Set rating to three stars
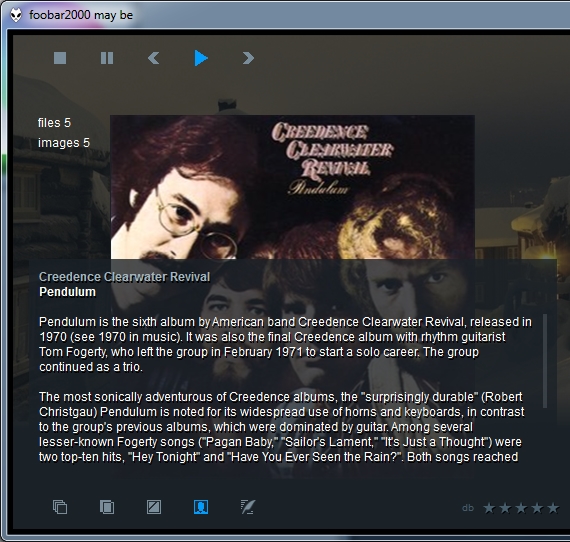 click(x=521, y=508)
